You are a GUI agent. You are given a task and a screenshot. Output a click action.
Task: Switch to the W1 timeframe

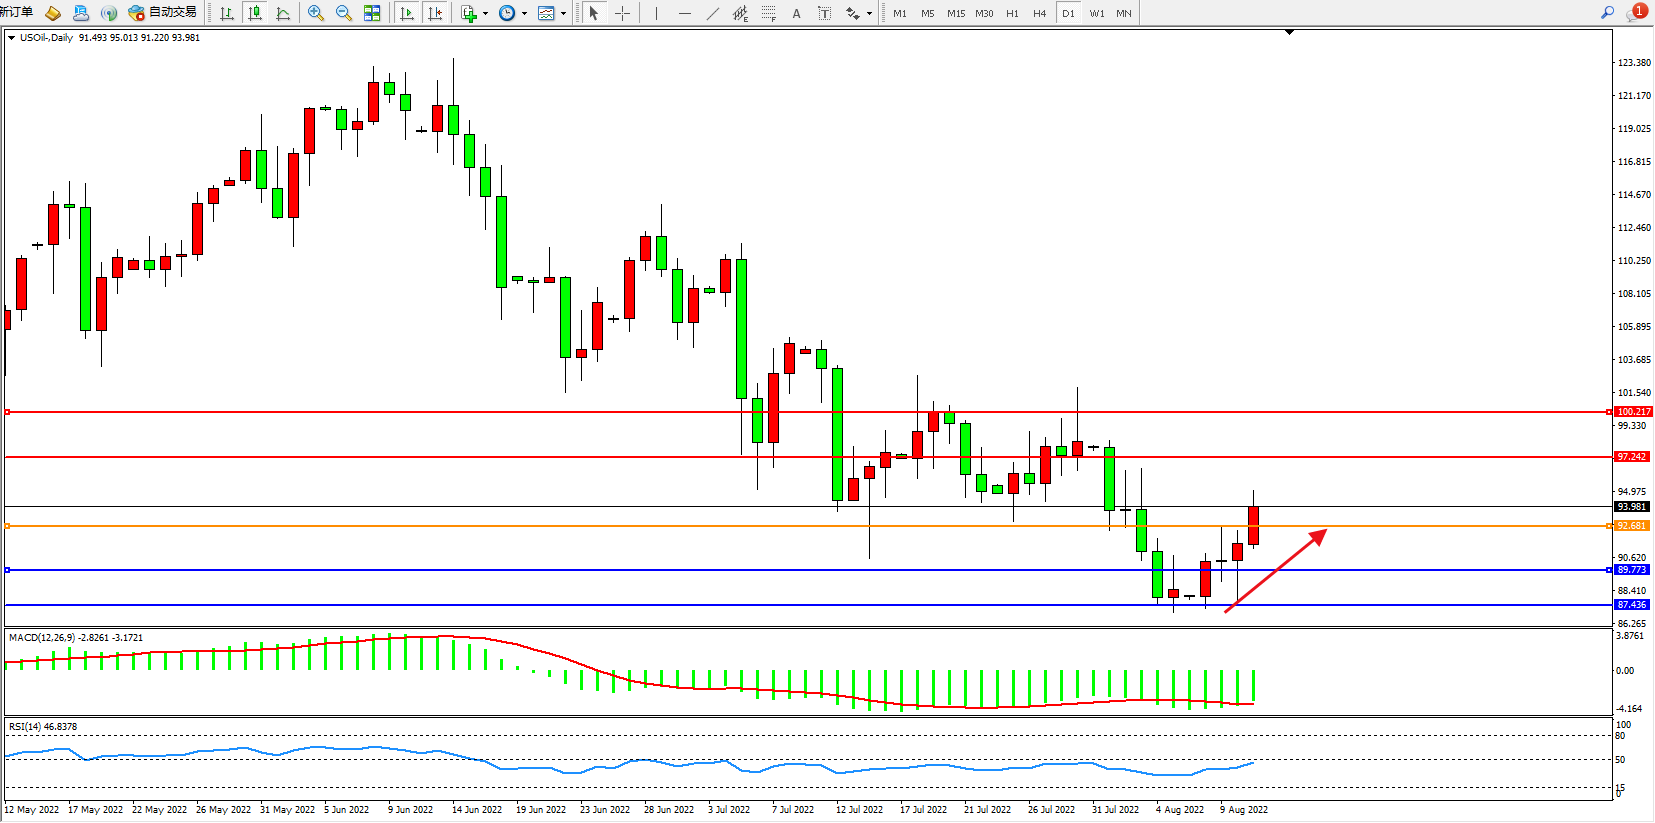point(1097,13)
